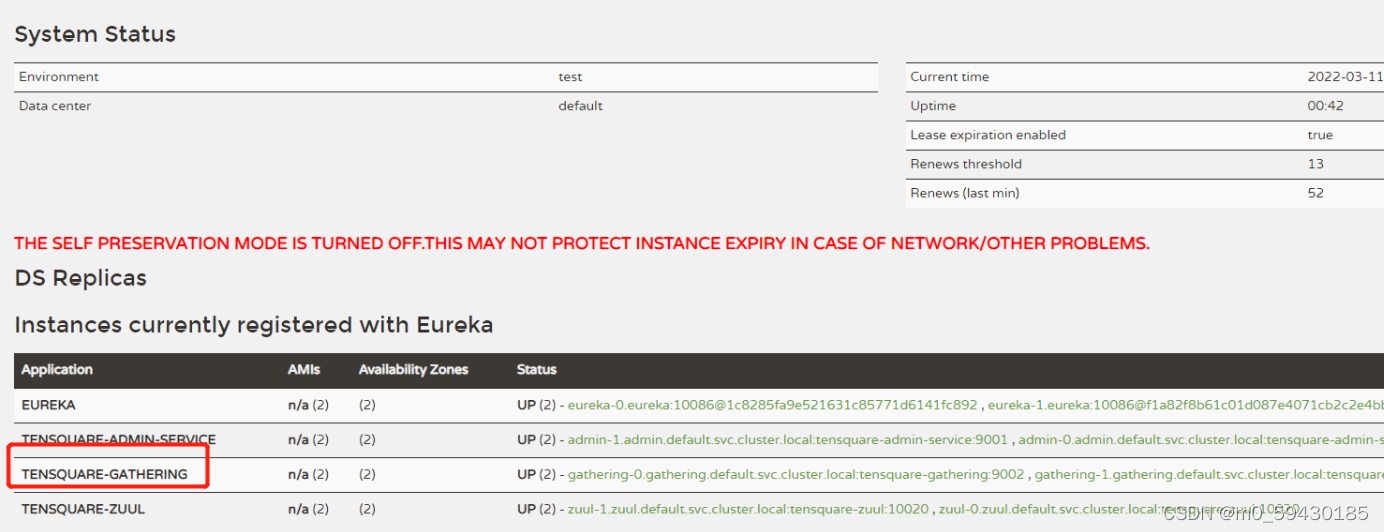The image size is (1384, 532).
Task: Click the Environment label
Action: point(59,77)
